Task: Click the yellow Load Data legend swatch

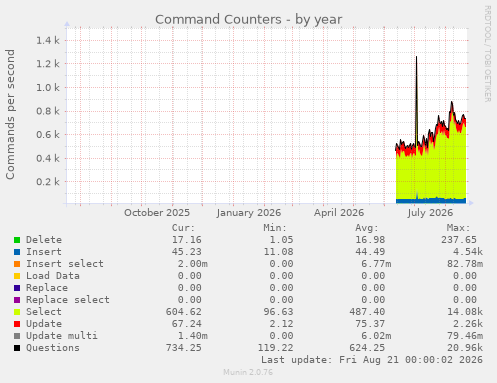Action: (17, 276)
